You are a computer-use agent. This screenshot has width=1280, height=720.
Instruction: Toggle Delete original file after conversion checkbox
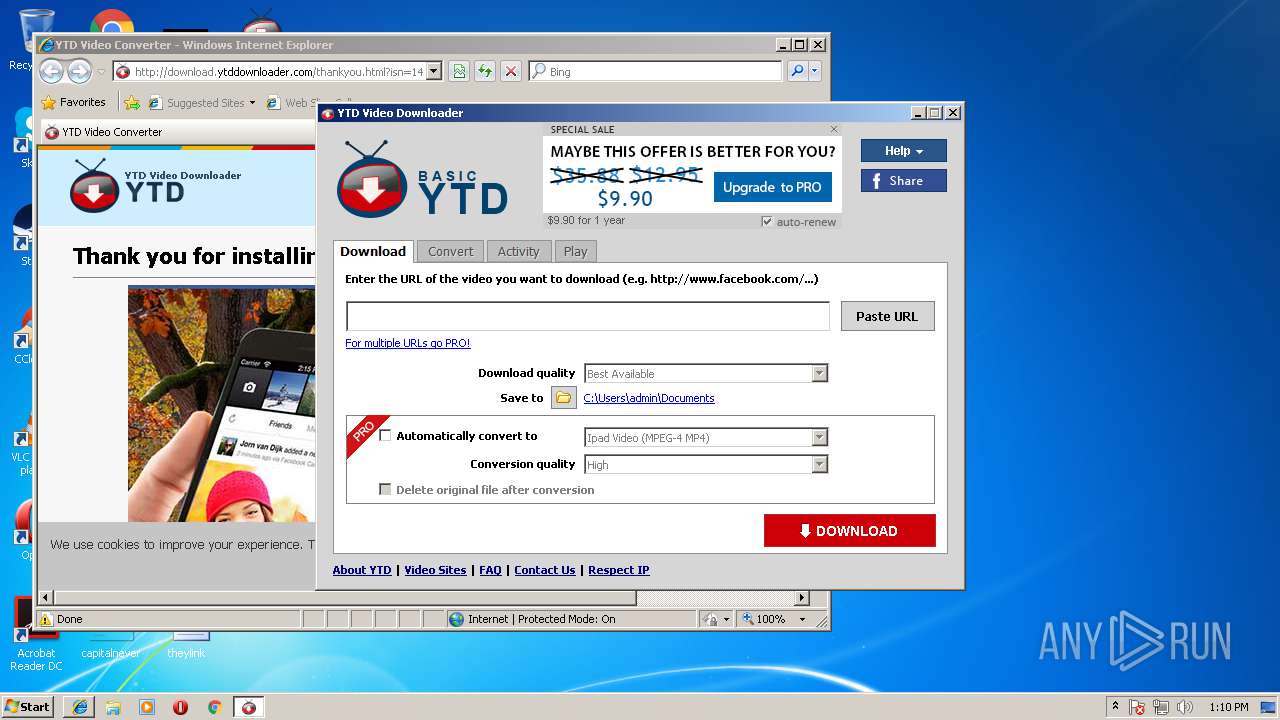(x=385, y=489)
